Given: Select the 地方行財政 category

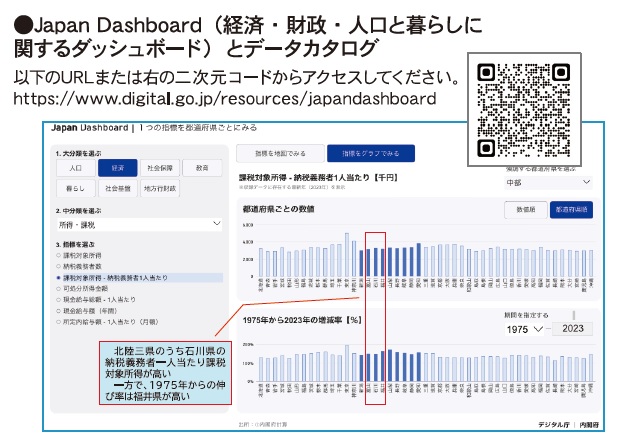Looking at the screenshot, I should [160, 188].
